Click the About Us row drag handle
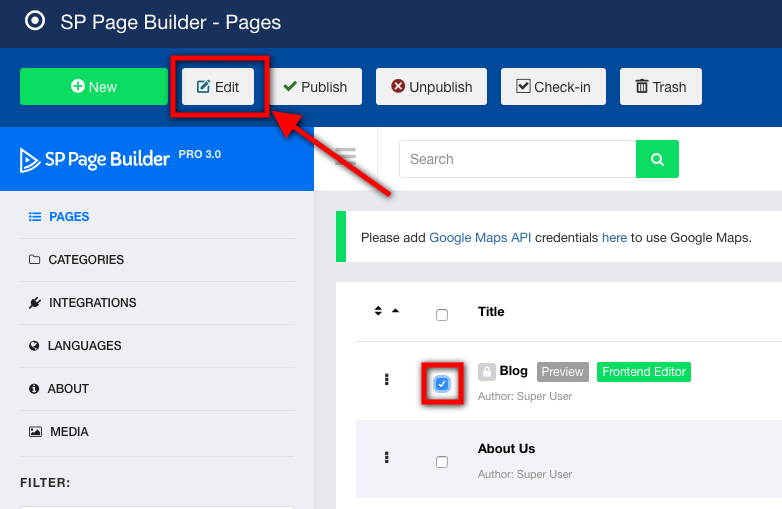Viewport: 782px width, 509px height. click(387, 458)
